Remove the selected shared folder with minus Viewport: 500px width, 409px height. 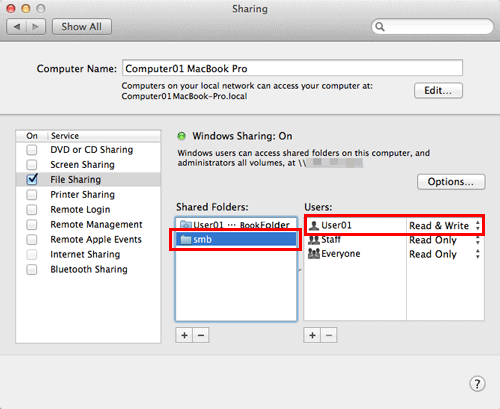point(201,335)
